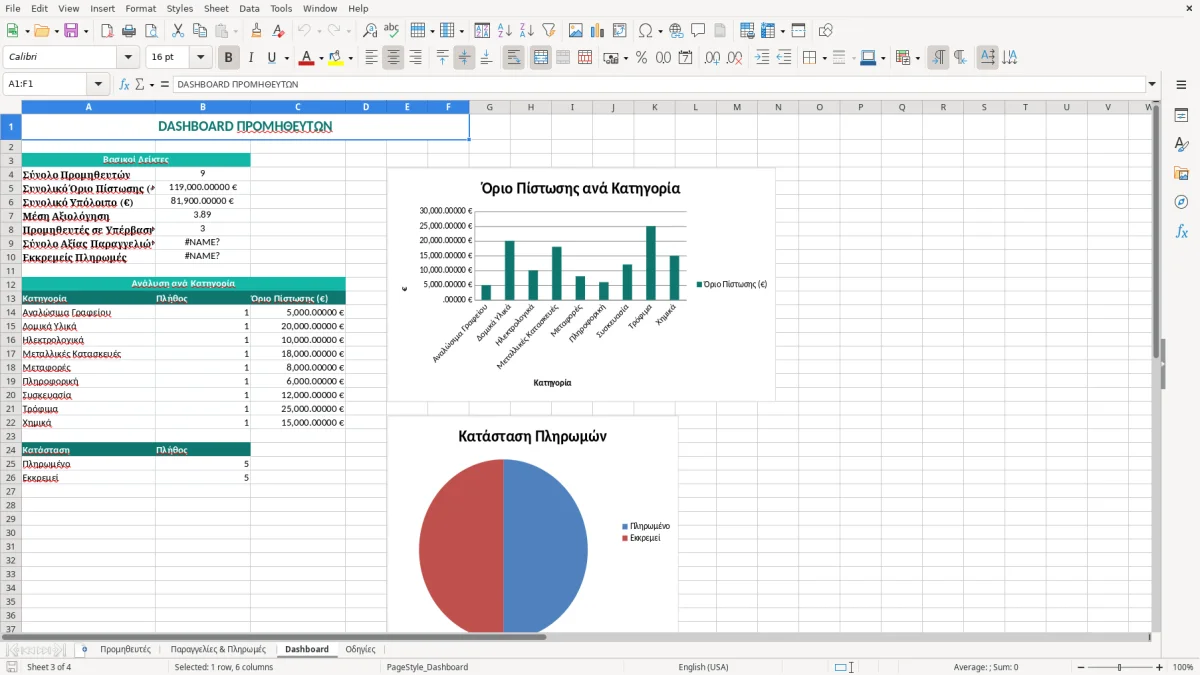Click Clear Direct Formatting icon

click(x=279, y=31)
